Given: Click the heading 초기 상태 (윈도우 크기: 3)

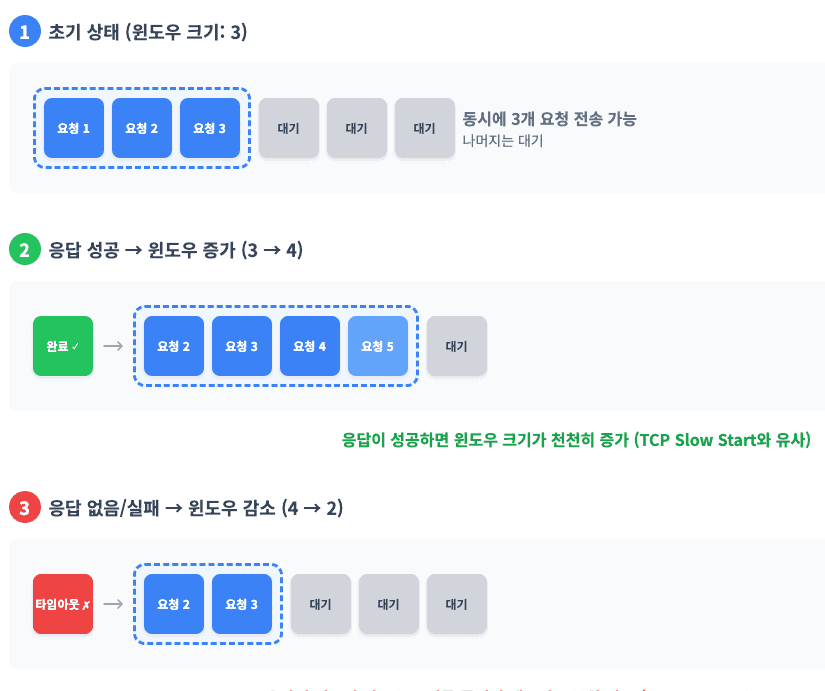Looking at the screenshot, I should tap(148, 32).
